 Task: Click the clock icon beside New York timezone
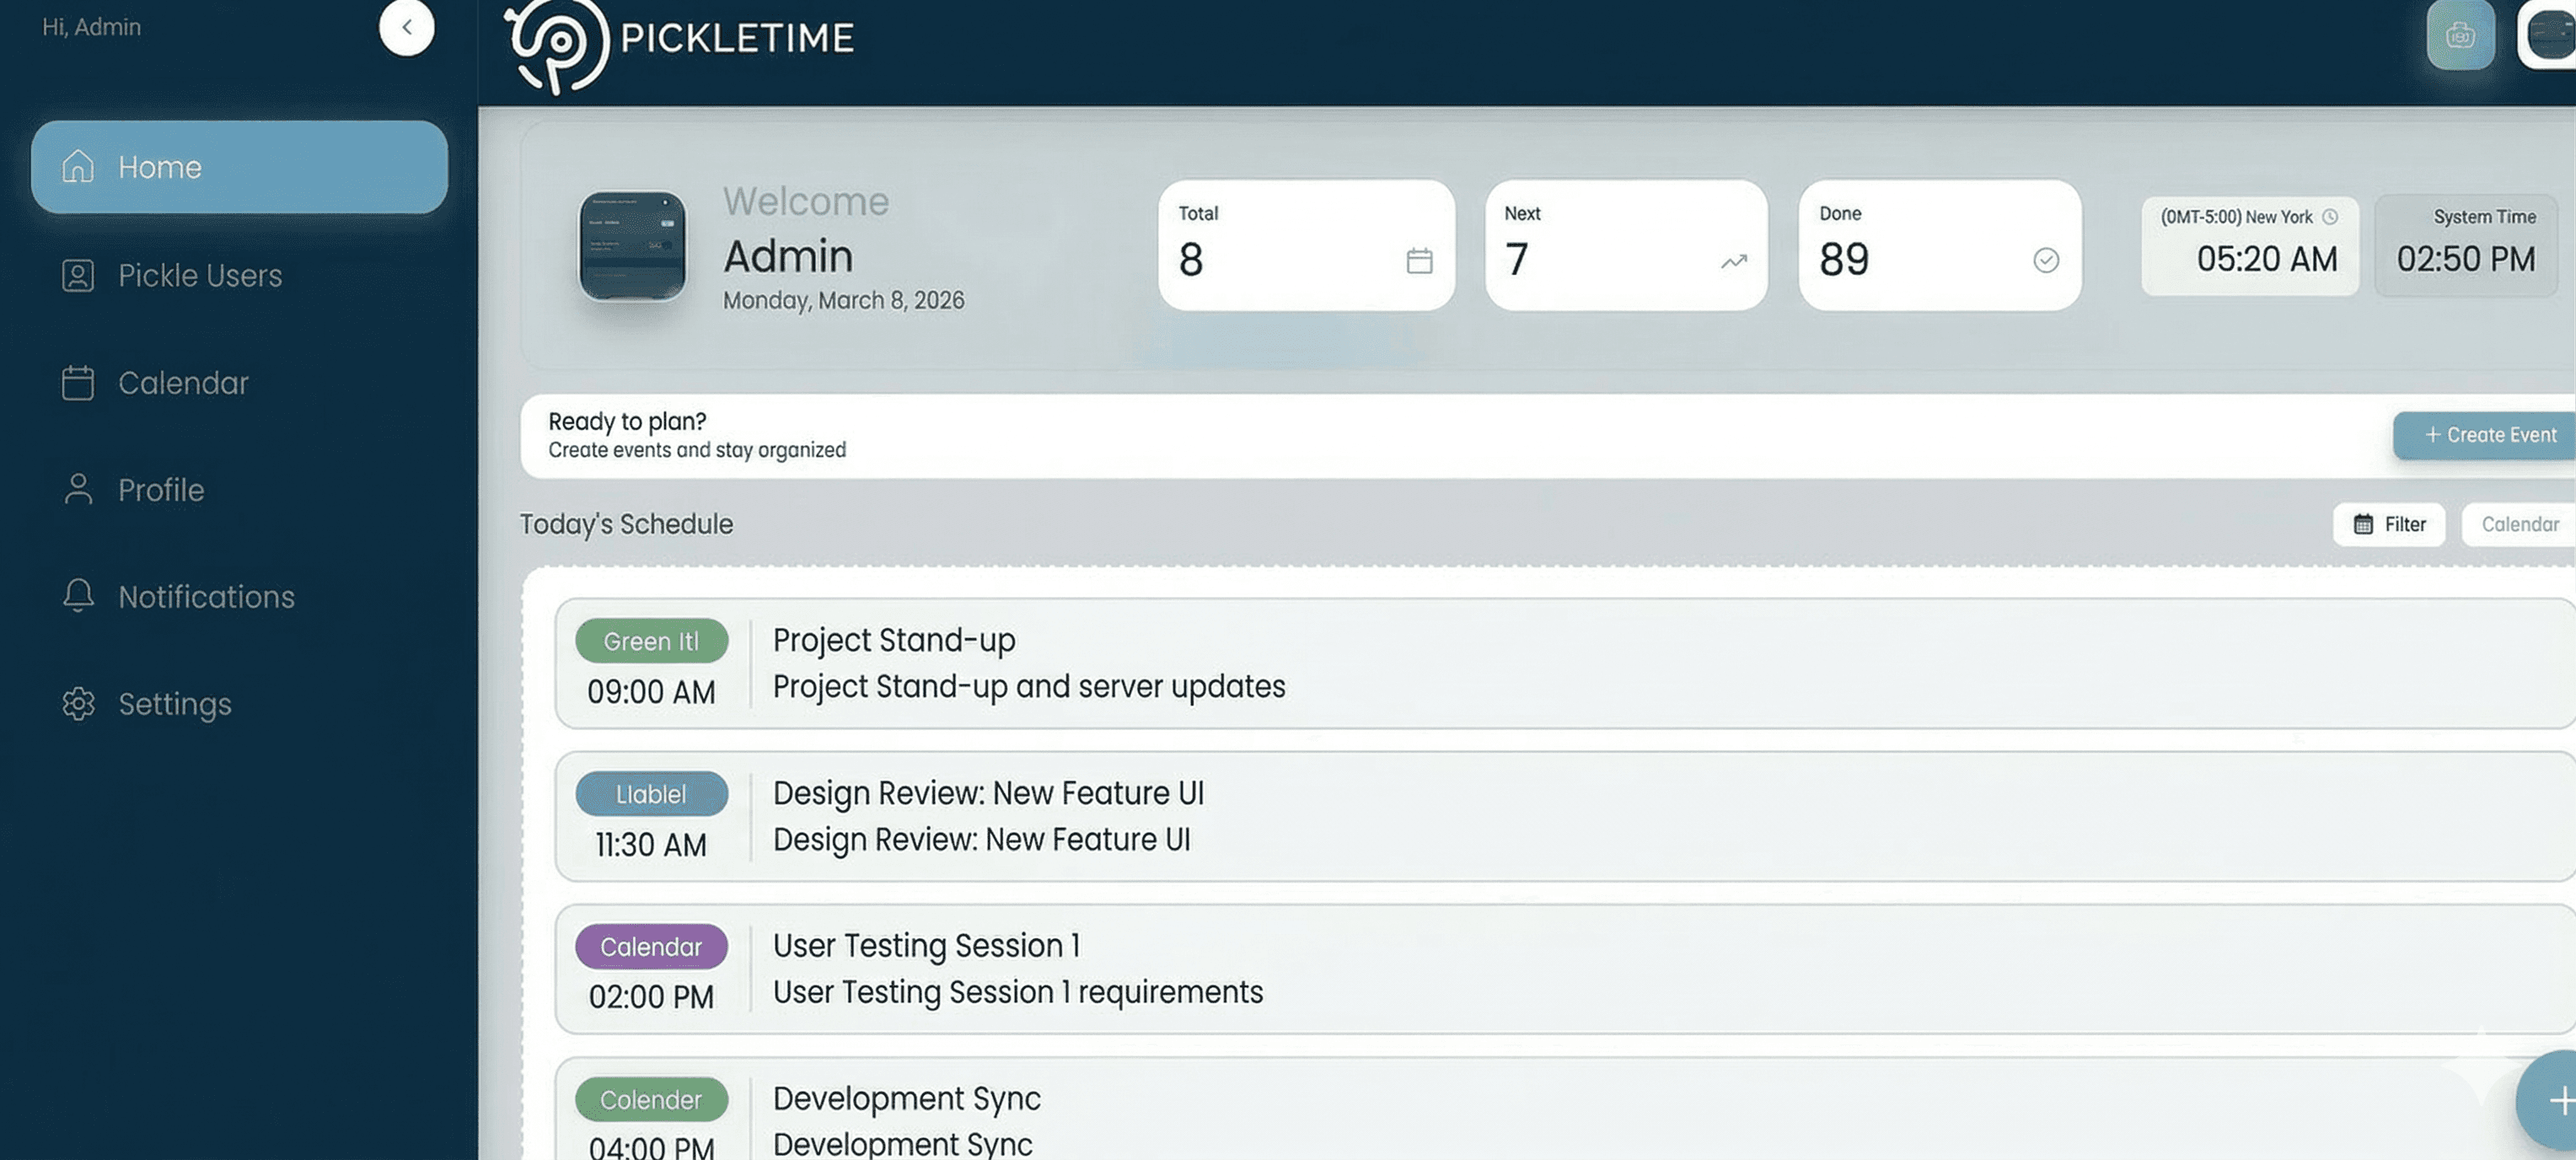coord(2333,217)
